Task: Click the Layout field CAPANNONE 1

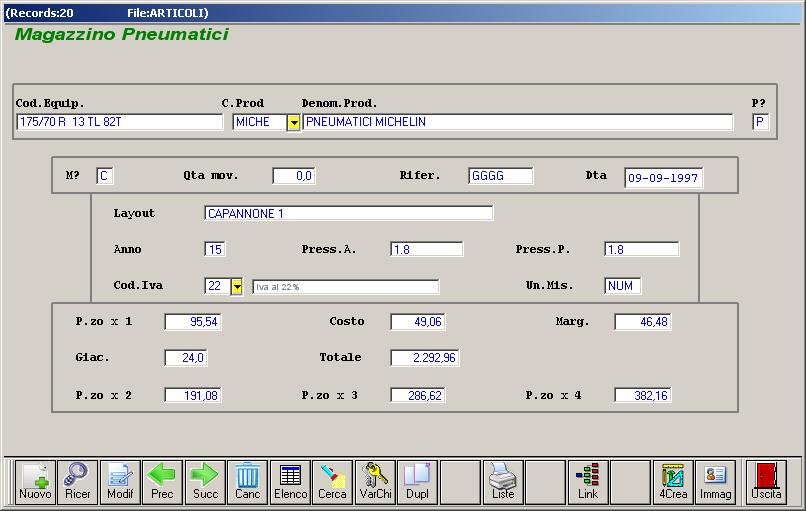Action: (349, 213)
